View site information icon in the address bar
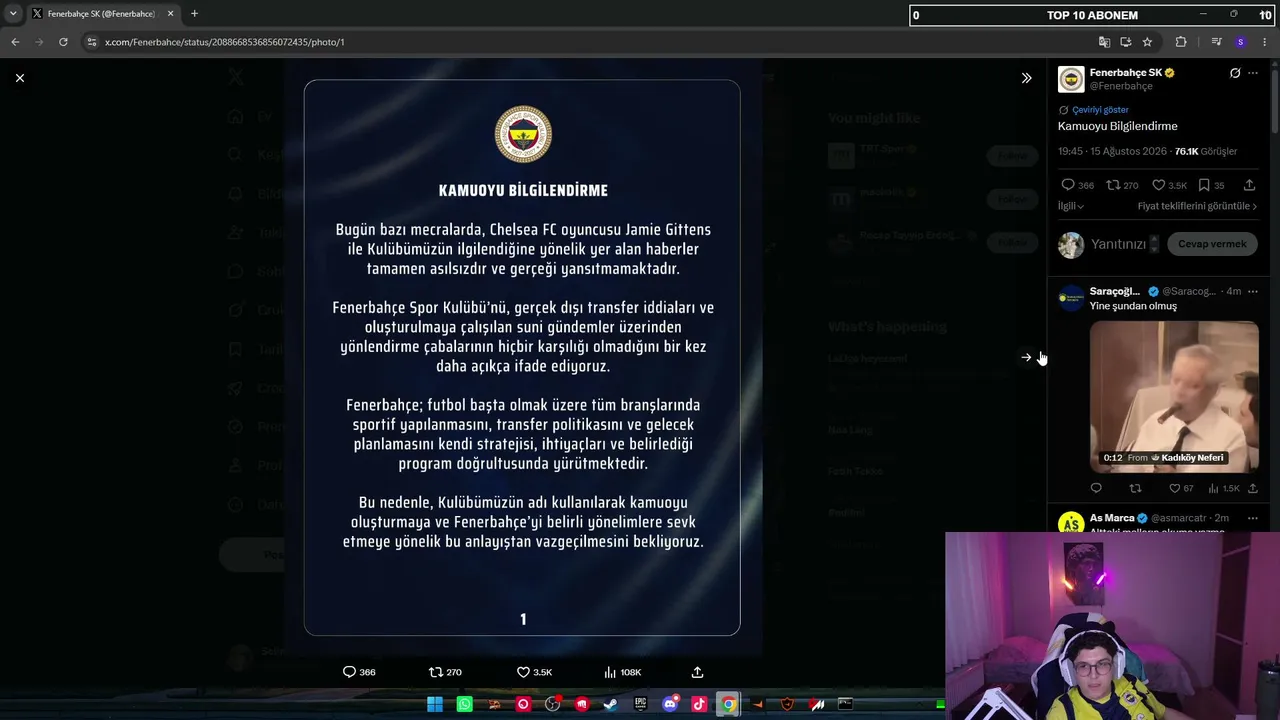The image size is (1280, 720). click(92, 42)
